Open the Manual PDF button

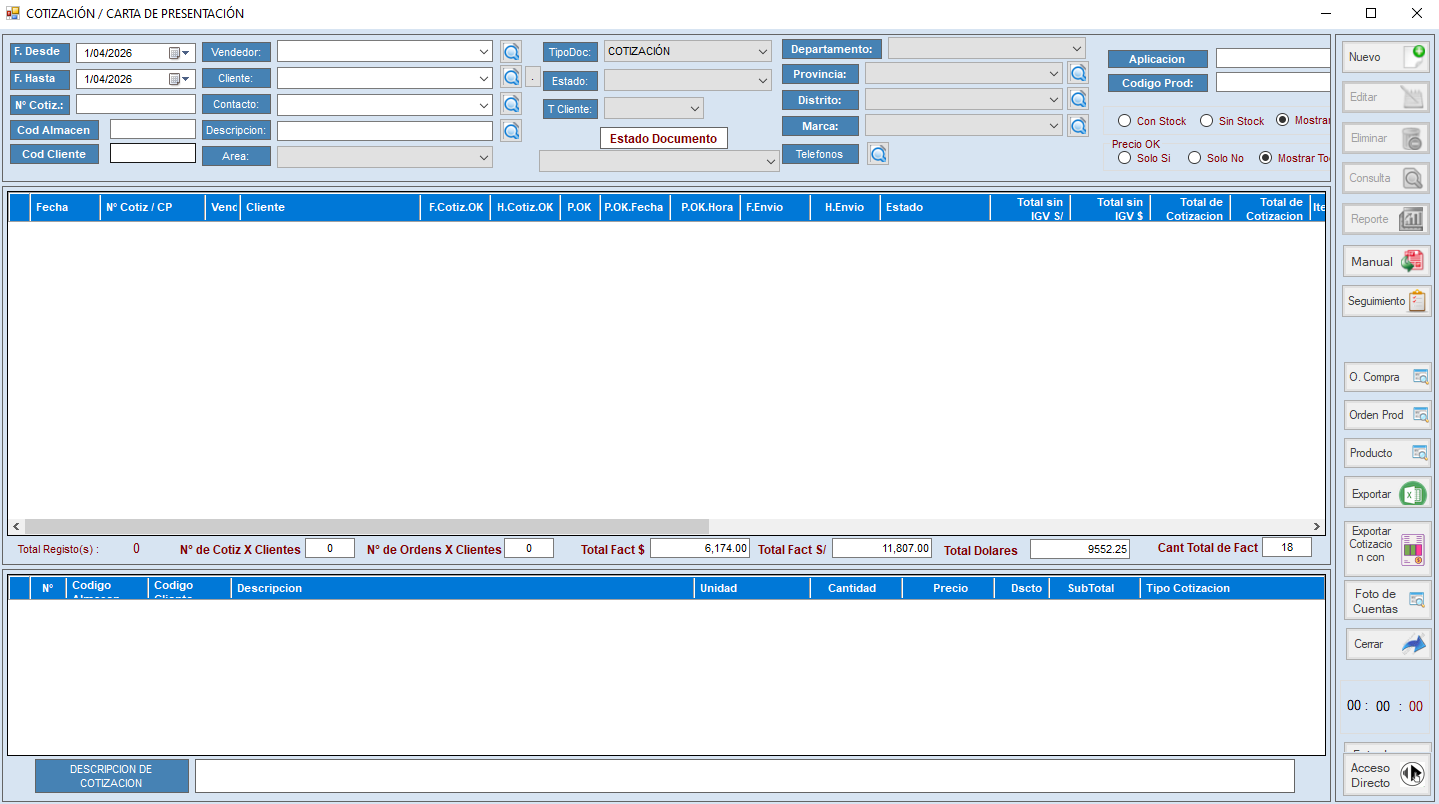coord(1386,261)
